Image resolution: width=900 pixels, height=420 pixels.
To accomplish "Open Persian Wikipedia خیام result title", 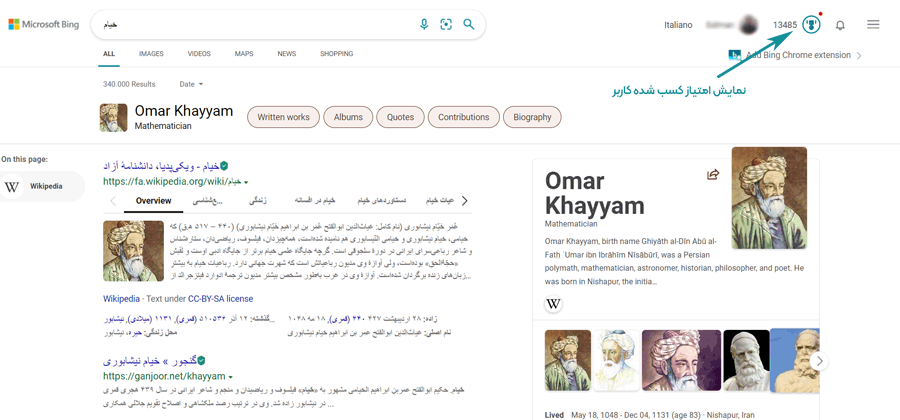I will click(x=161, y=166).
